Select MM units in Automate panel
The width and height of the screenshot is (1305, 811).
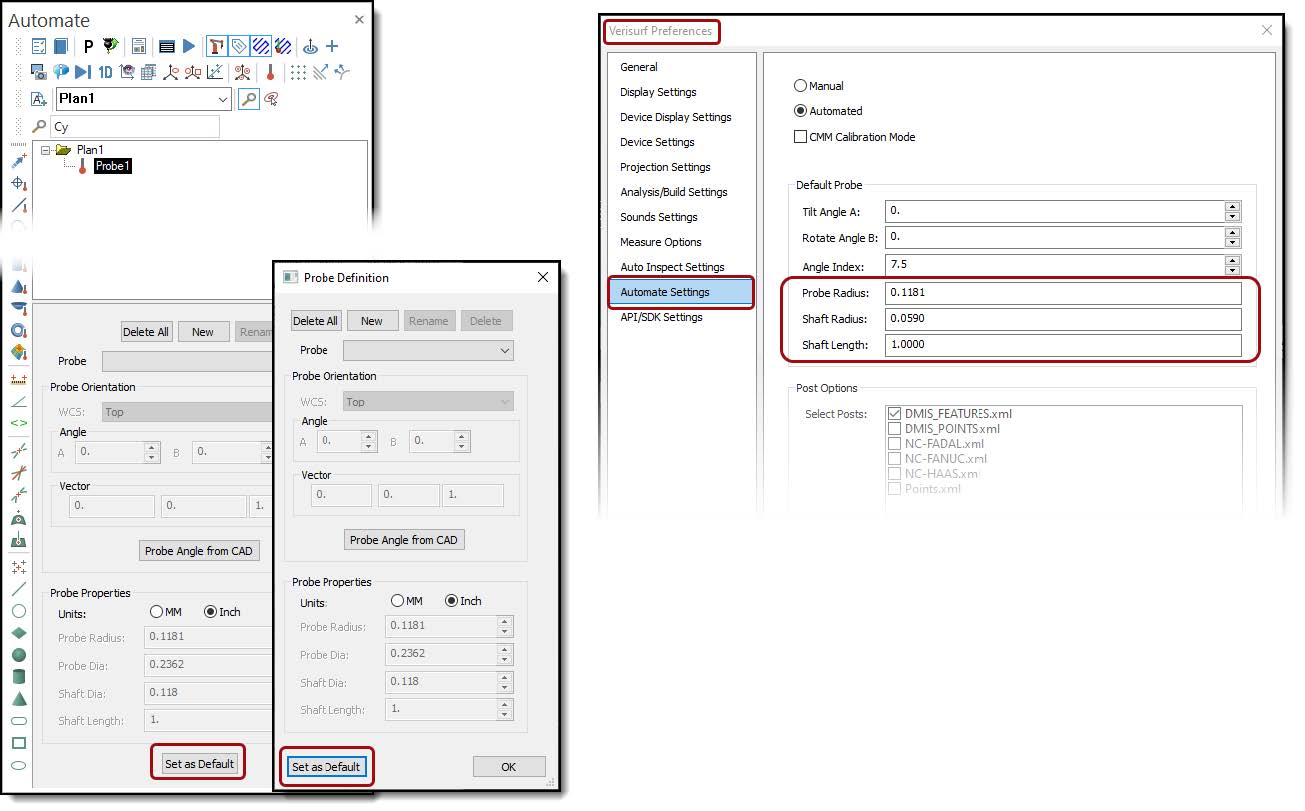[x=156, y=612]
